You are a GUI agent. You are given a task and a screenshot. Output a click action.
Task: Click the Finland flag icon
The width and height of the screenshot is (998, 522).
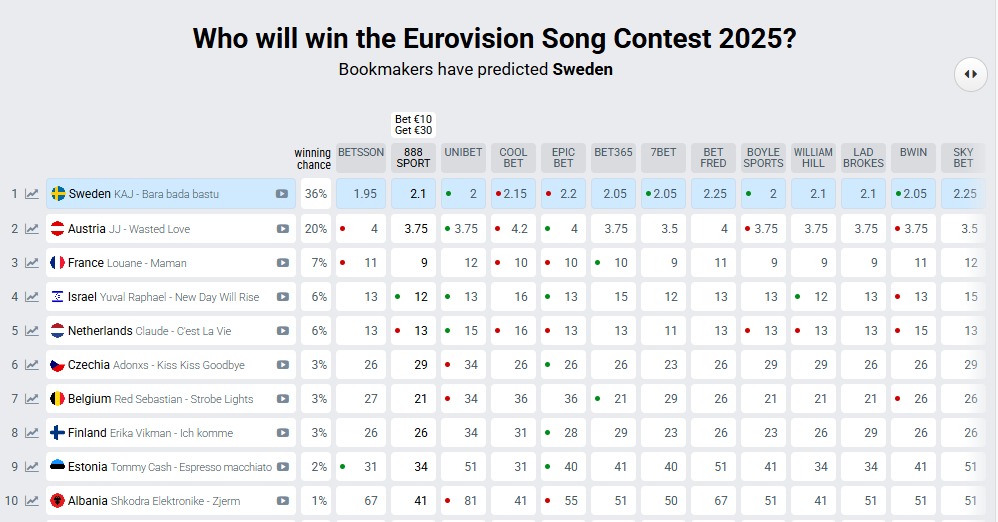58,433
